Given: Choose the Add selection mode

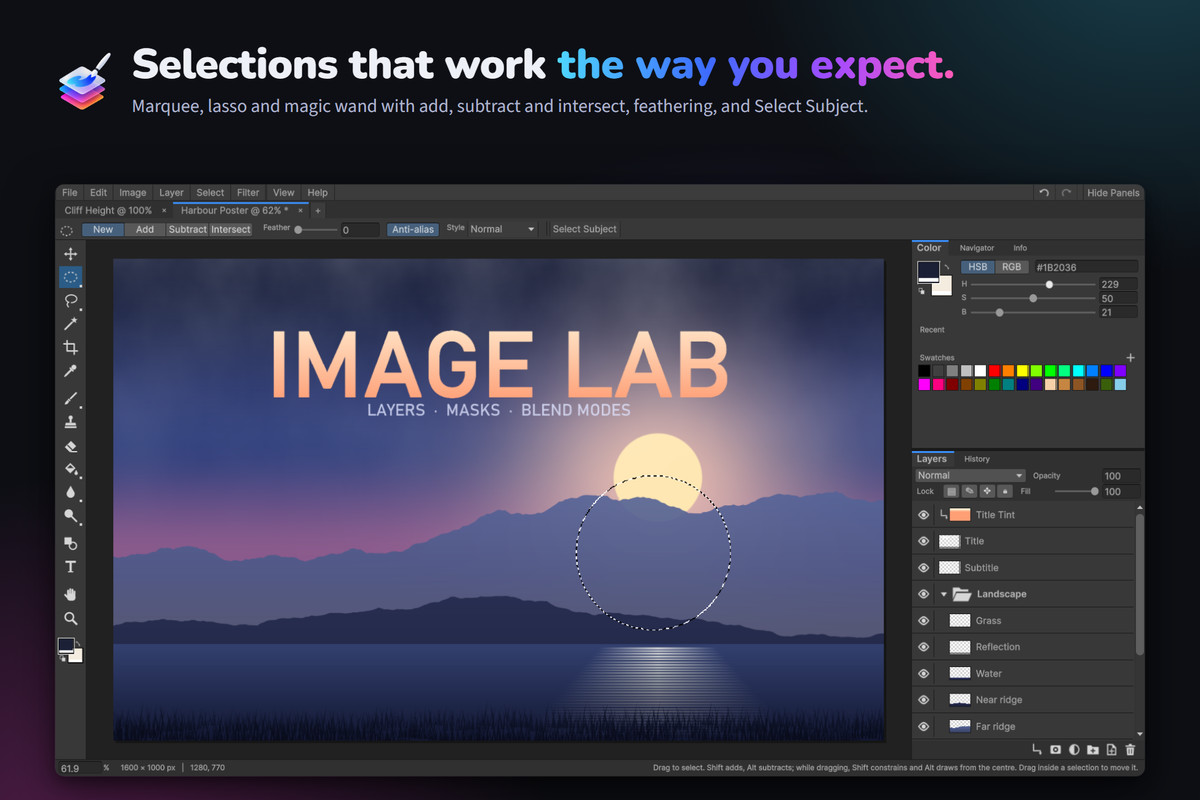Looking at the screenshot, I should point(145,229).
